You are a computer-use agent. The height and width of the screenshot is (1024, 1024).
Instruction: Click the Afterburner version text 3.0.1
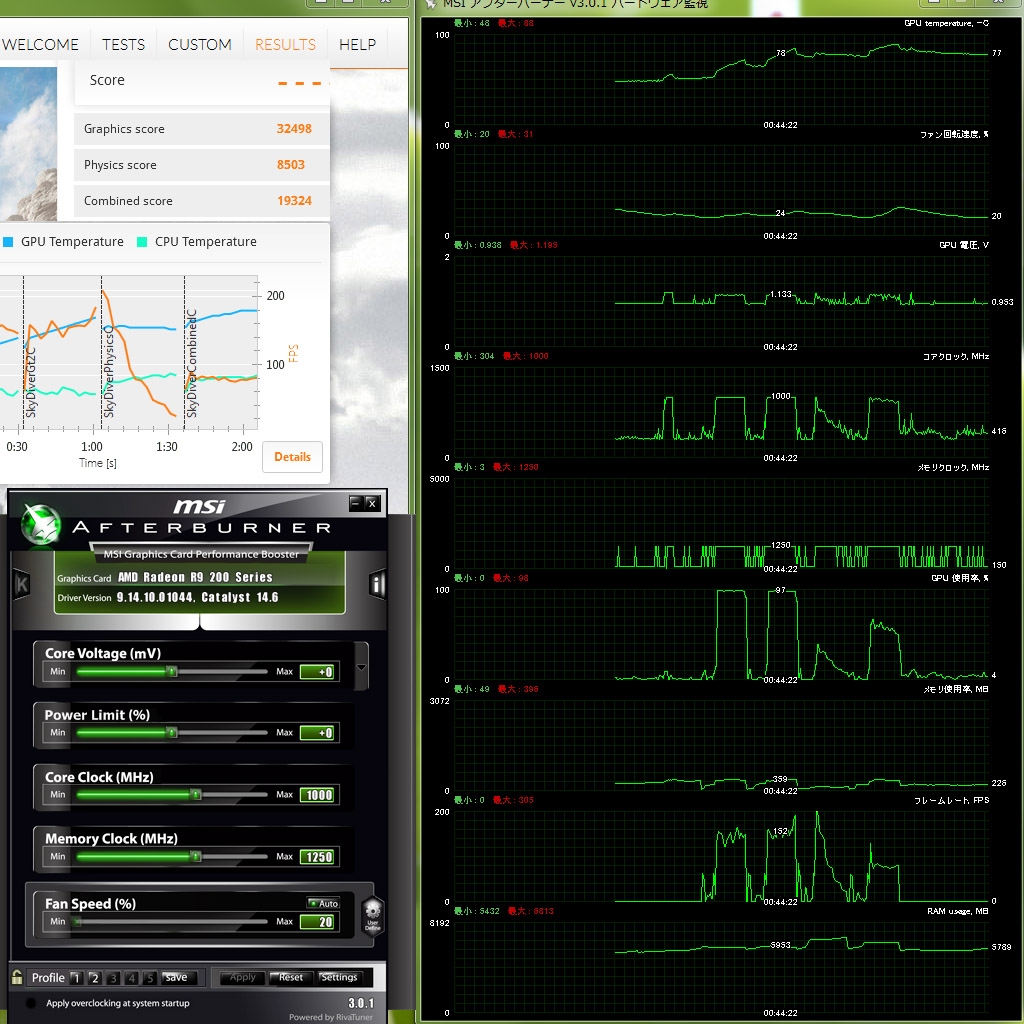361,1003
